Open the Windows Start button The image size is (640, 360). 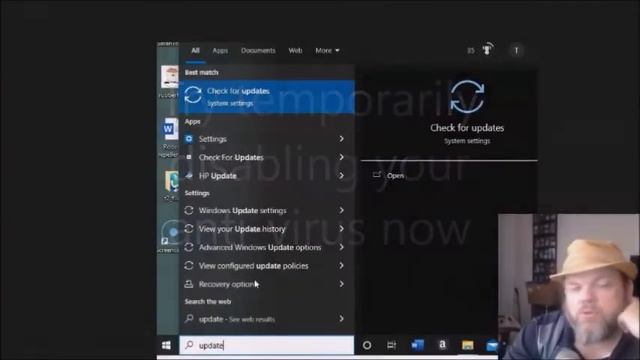(166, 345)
